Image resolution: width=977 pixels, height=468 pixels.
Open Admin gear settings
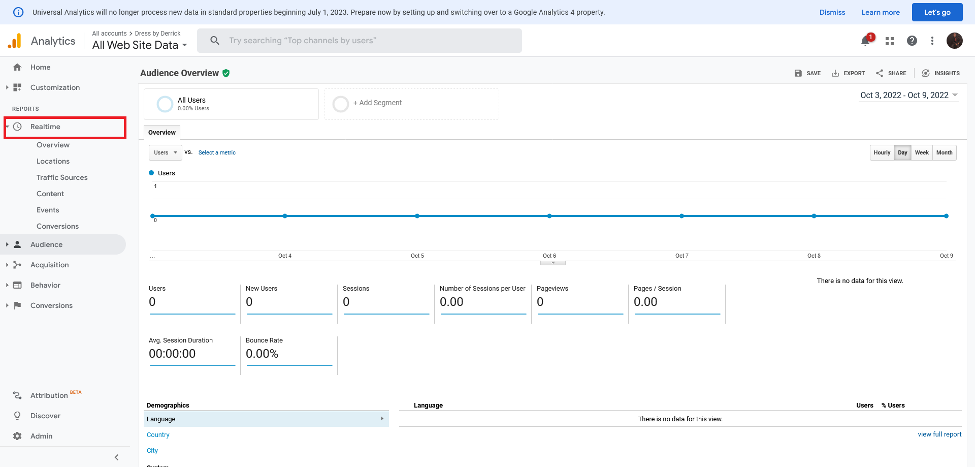click(x=40, y=436)
